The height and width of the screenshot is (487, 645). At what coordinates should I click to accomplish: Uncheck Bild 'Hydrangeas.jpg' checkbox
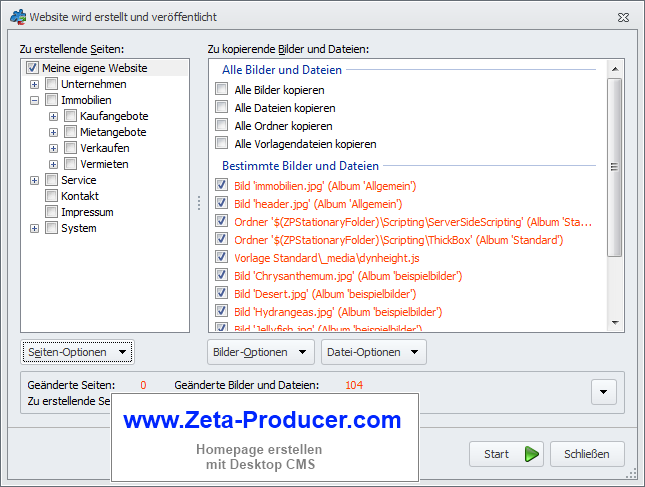pyautogui.click(x=222, y=311)
